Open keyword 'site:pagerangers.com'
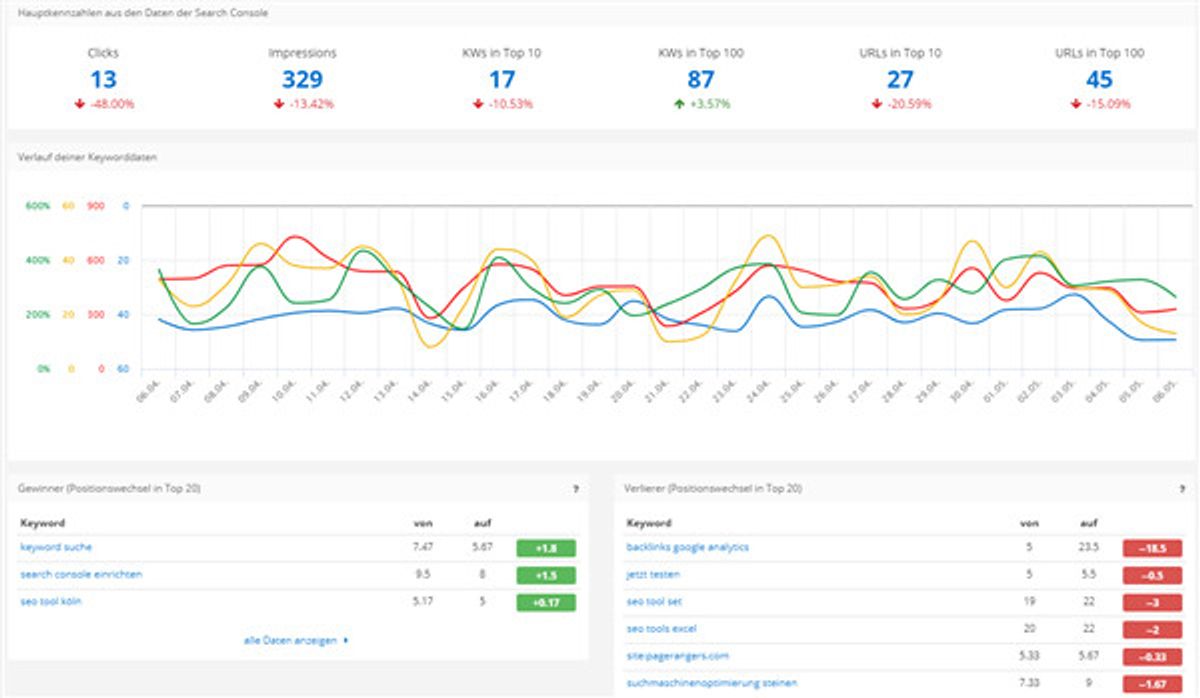The height and width of the screenshot is (698, 1200). pyautogui.click(x=677, y=655)
